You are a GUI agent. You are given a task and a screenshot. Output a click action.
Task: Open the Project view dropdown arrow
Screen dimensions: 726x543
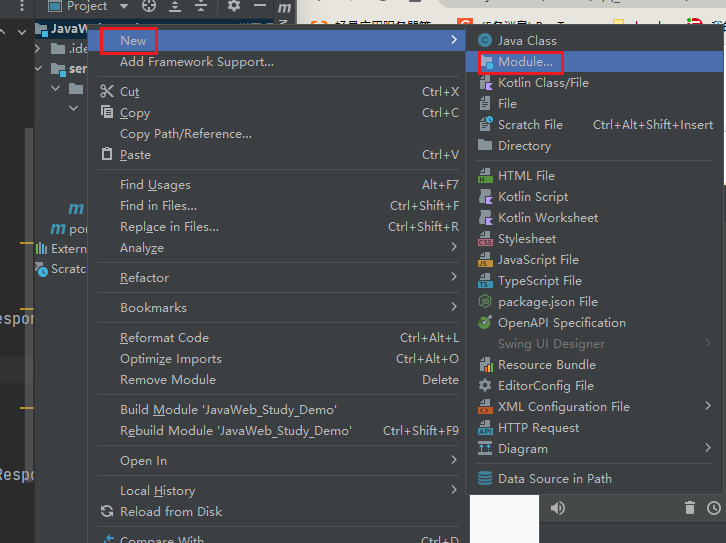(x=122, y=6)
